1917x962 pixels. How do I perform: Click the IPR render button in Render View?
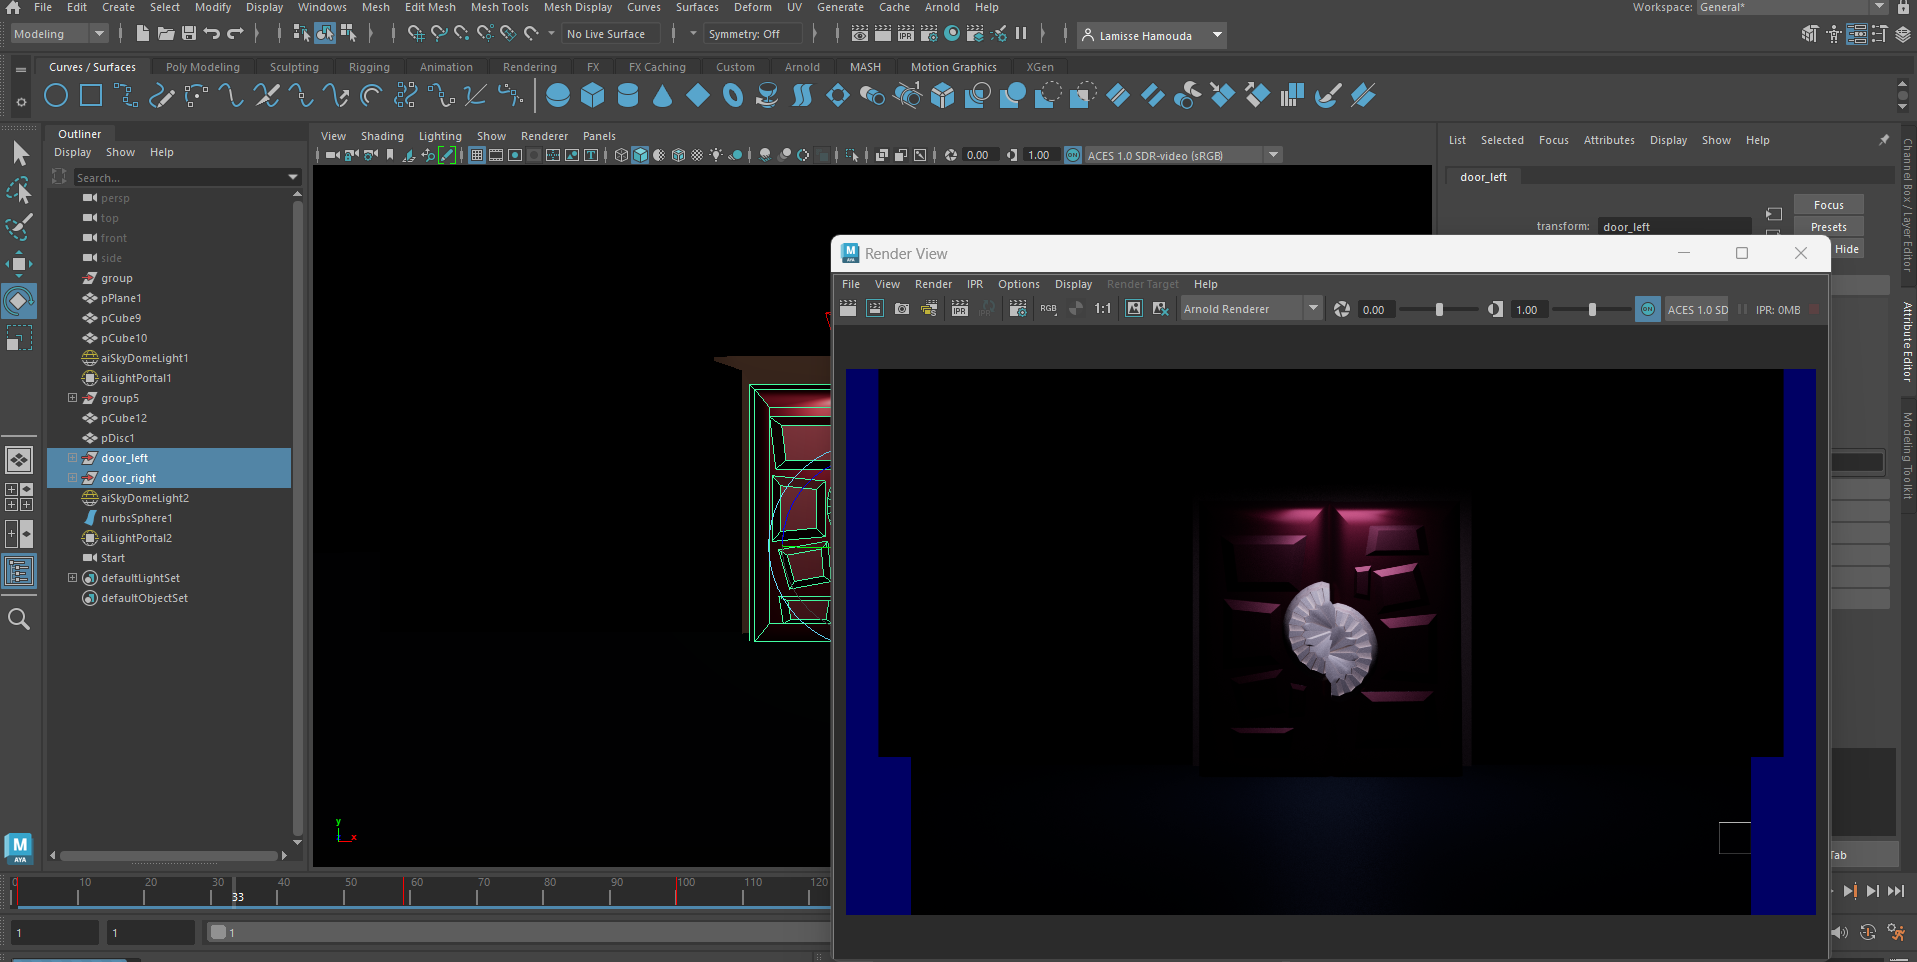pyautogui.click(x=959, y=309)
